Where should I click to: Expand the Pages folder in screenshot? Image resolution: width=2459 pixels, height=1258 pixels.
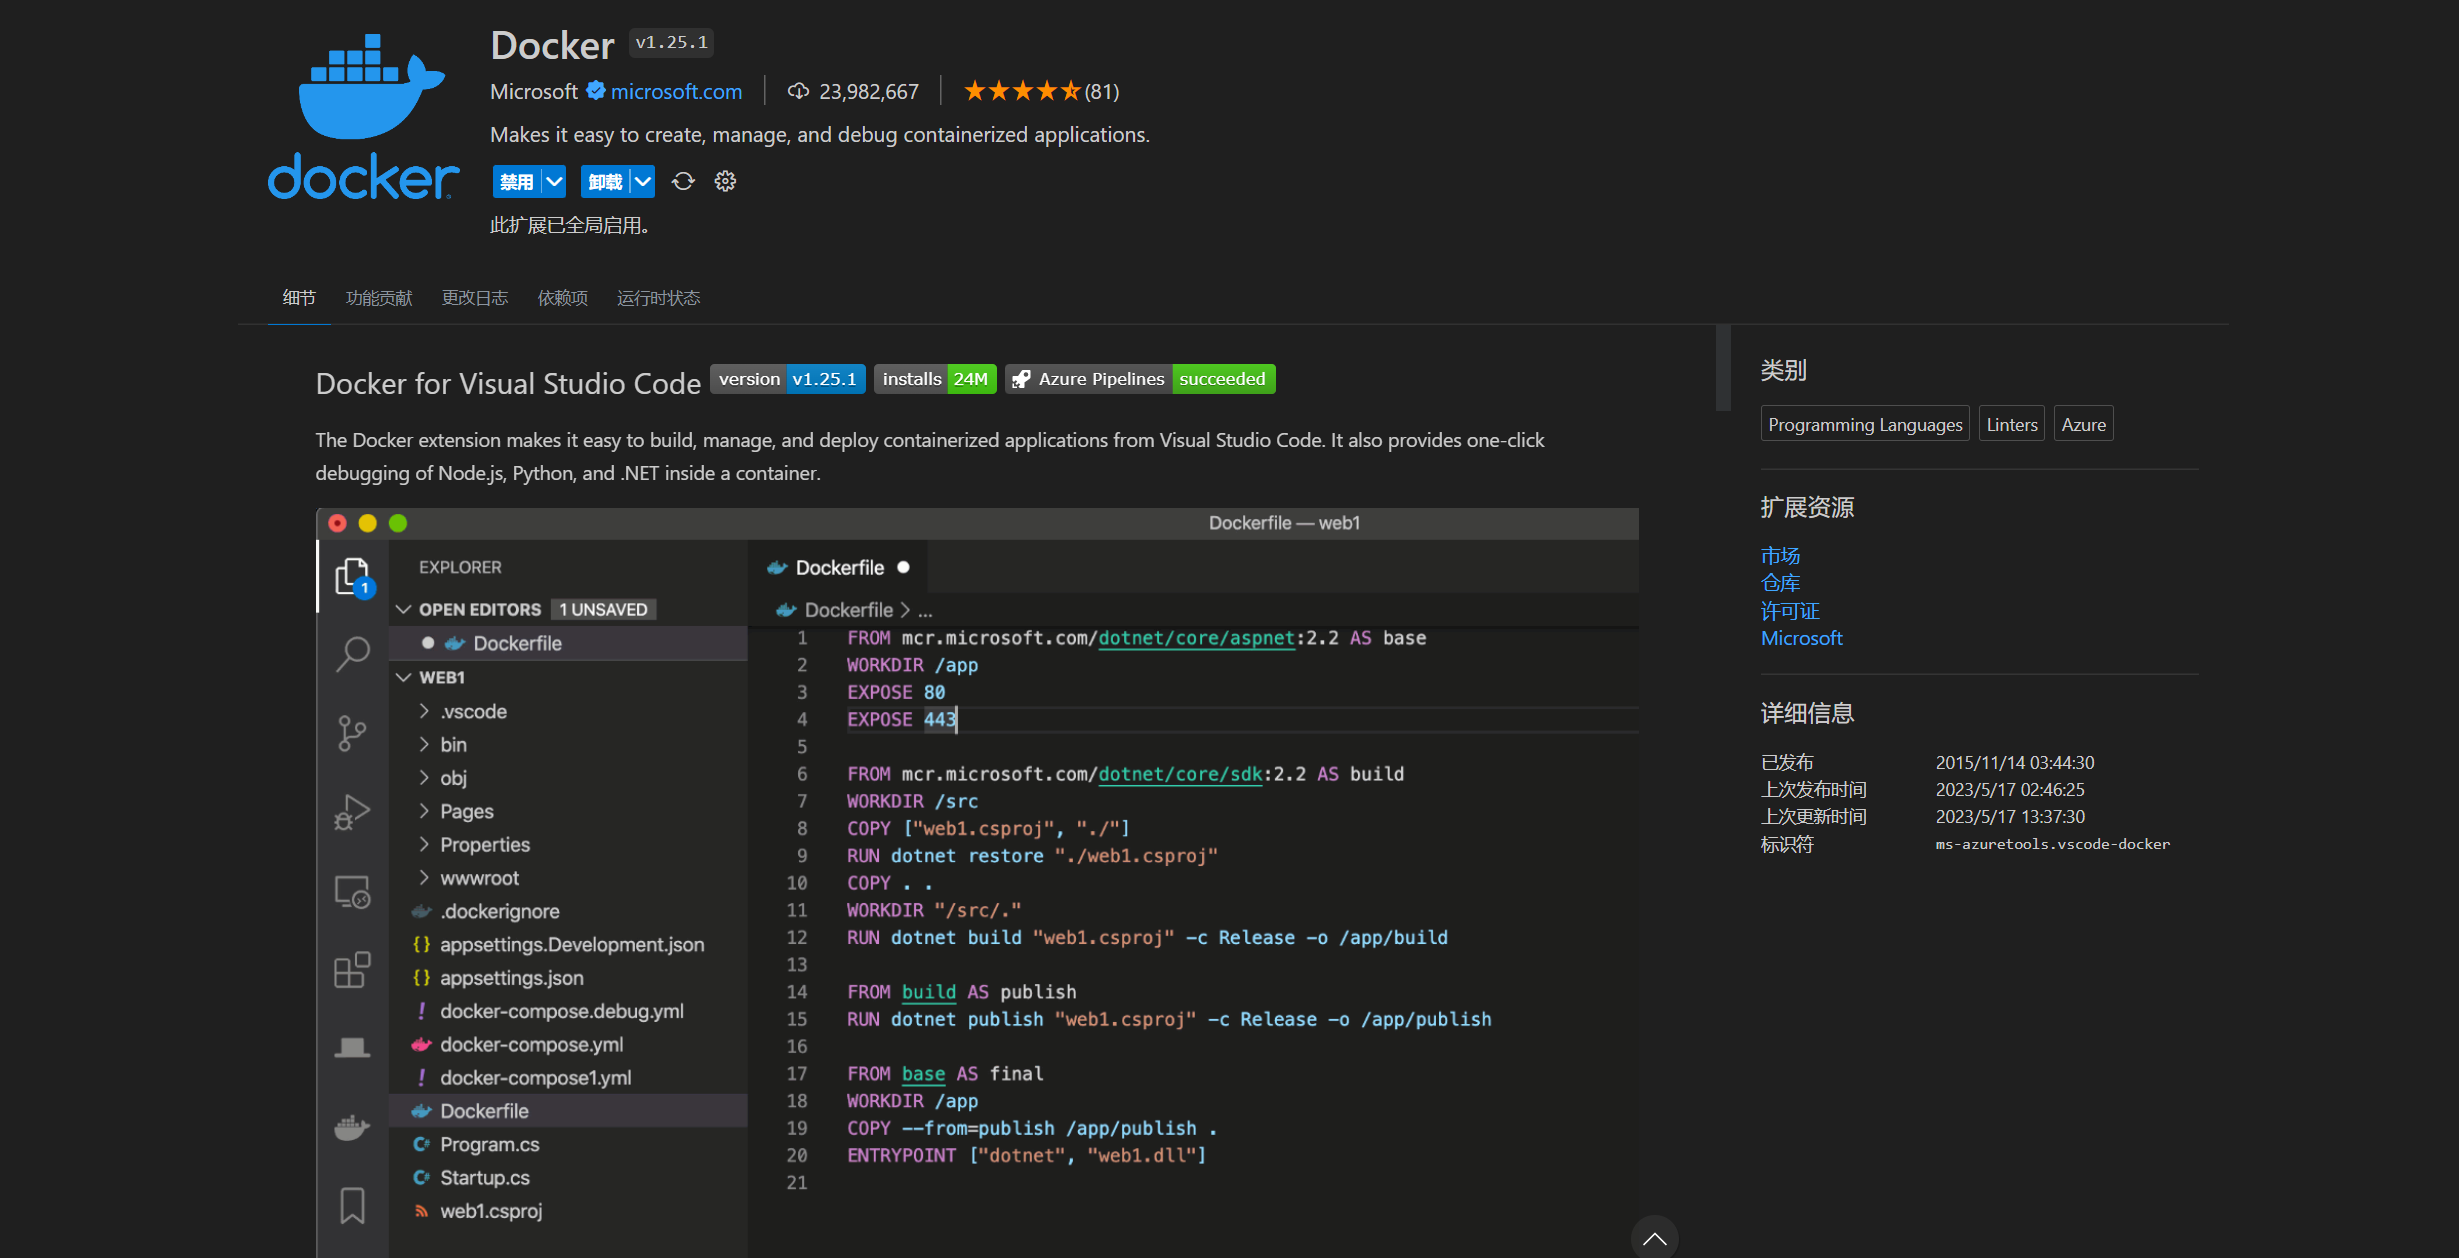(424, 811)
